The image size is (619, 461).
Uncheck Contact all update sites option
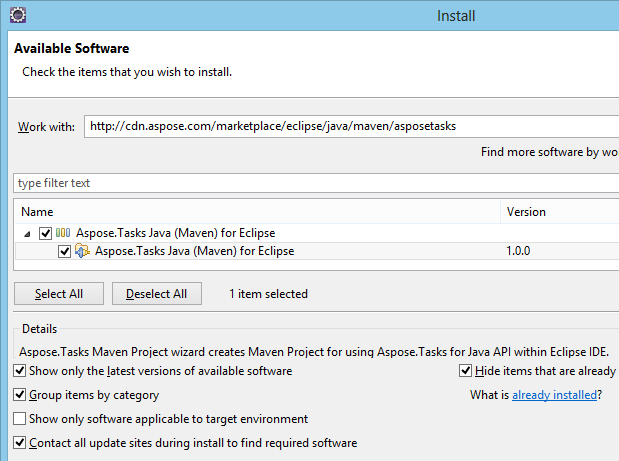pyautogui.click(x=21, y=443)
